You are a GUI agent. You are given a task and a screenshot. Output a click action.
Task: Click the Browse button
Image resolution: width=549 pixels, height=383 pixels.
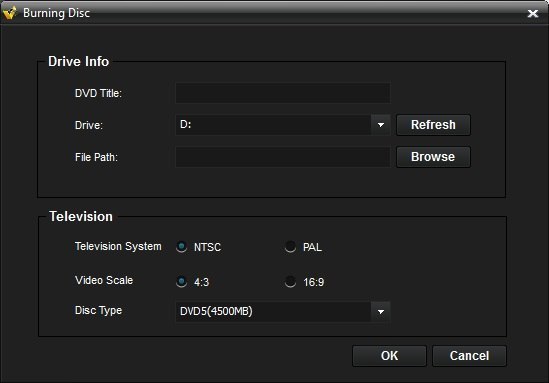coord(433,157)
